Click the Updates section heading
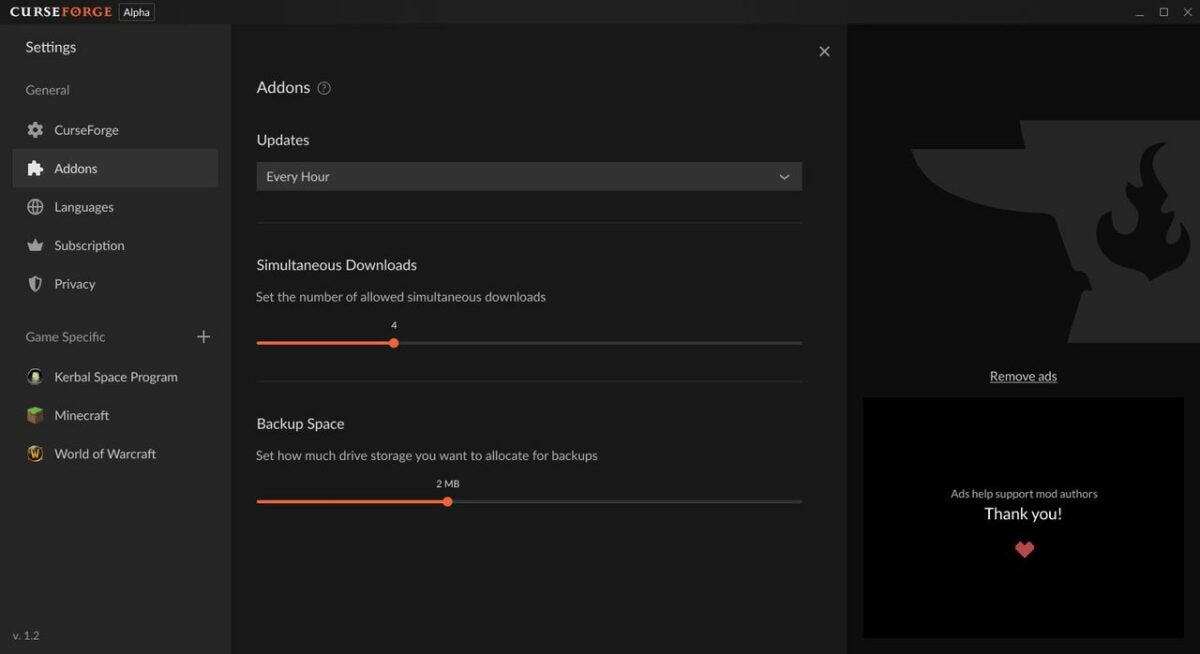1200x654 pixels. click(x=283, y=140)
